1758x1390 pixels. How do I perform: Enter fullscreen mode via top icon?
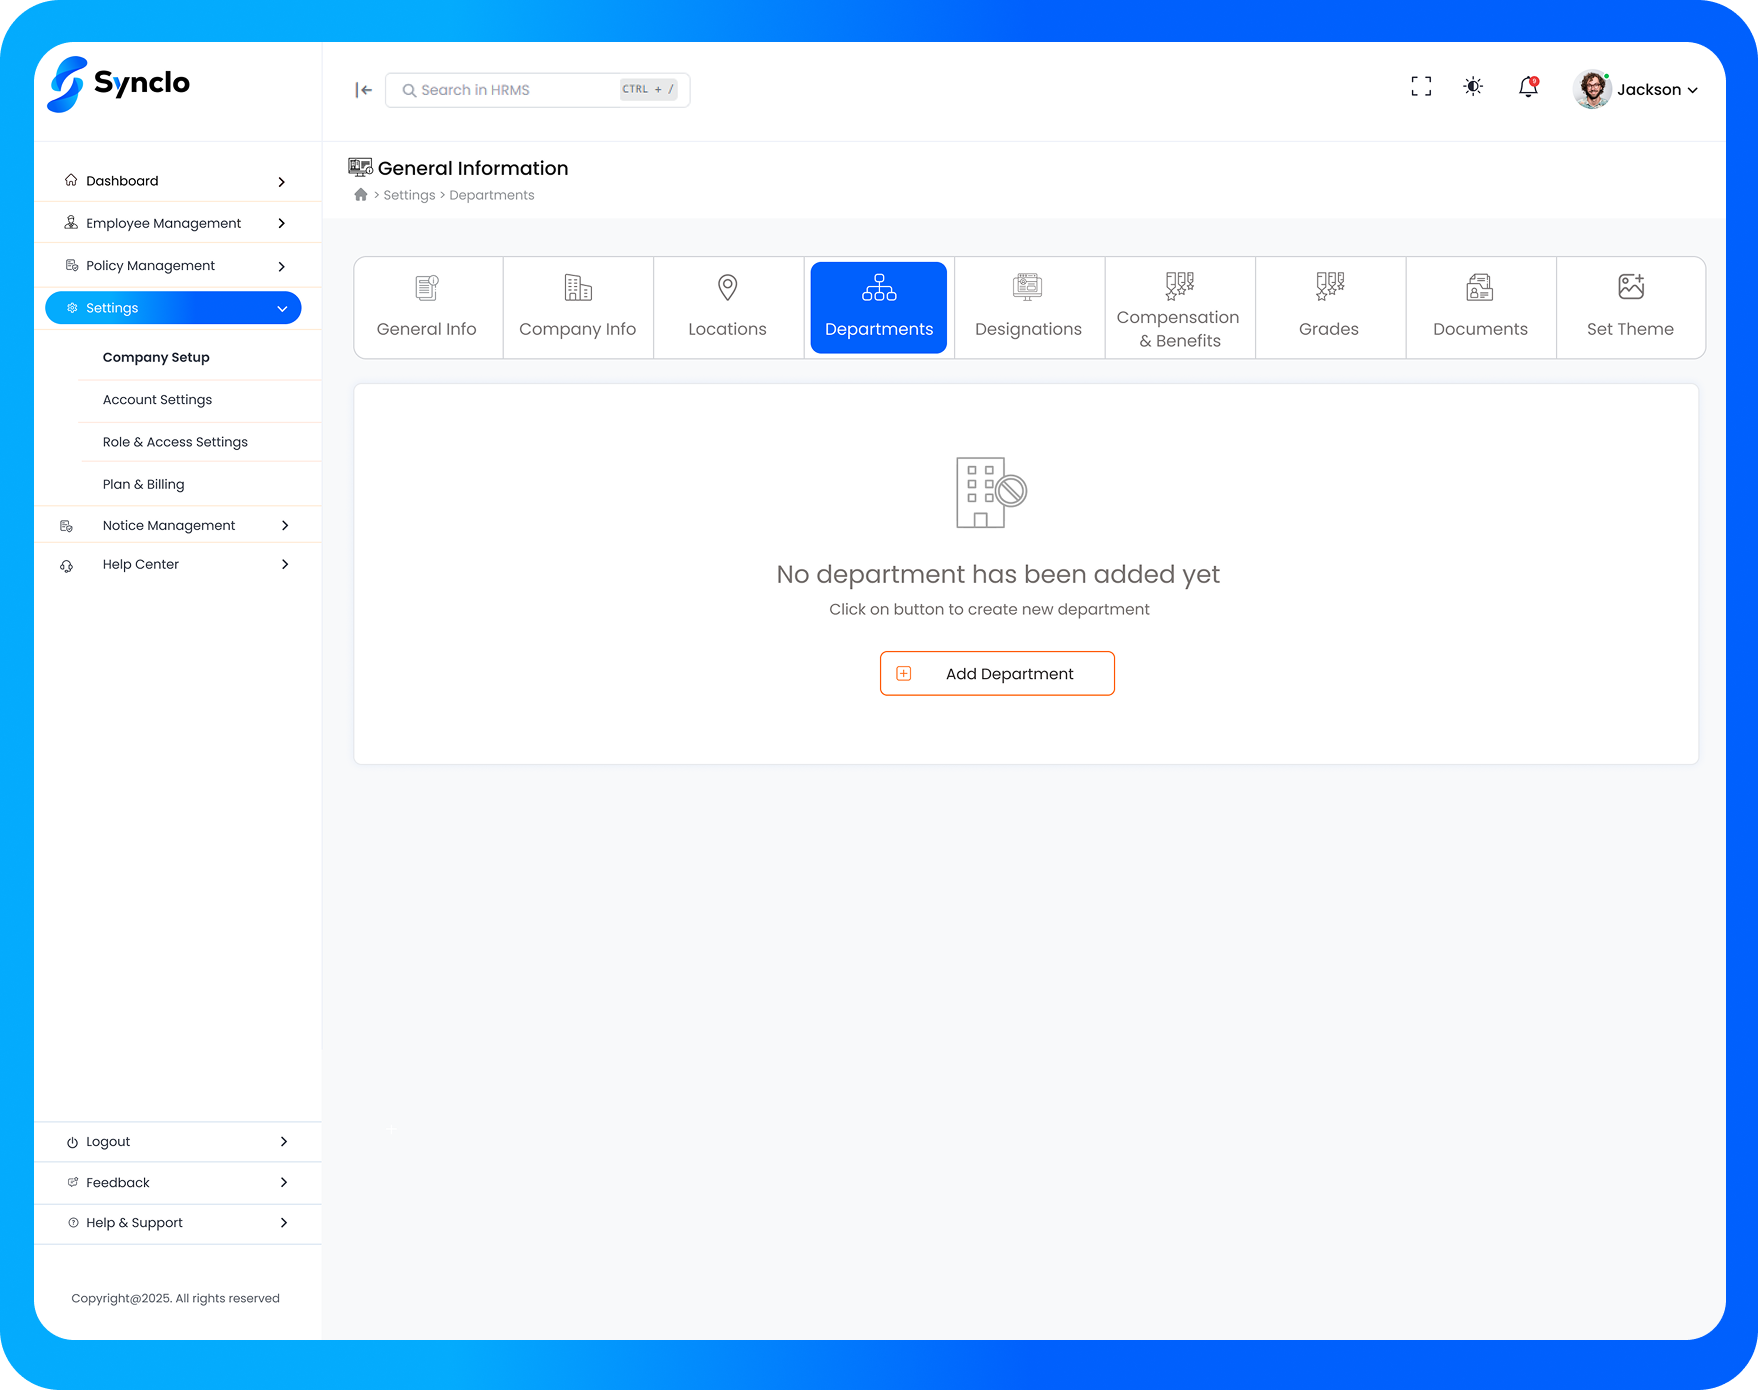click(1421, 87)
